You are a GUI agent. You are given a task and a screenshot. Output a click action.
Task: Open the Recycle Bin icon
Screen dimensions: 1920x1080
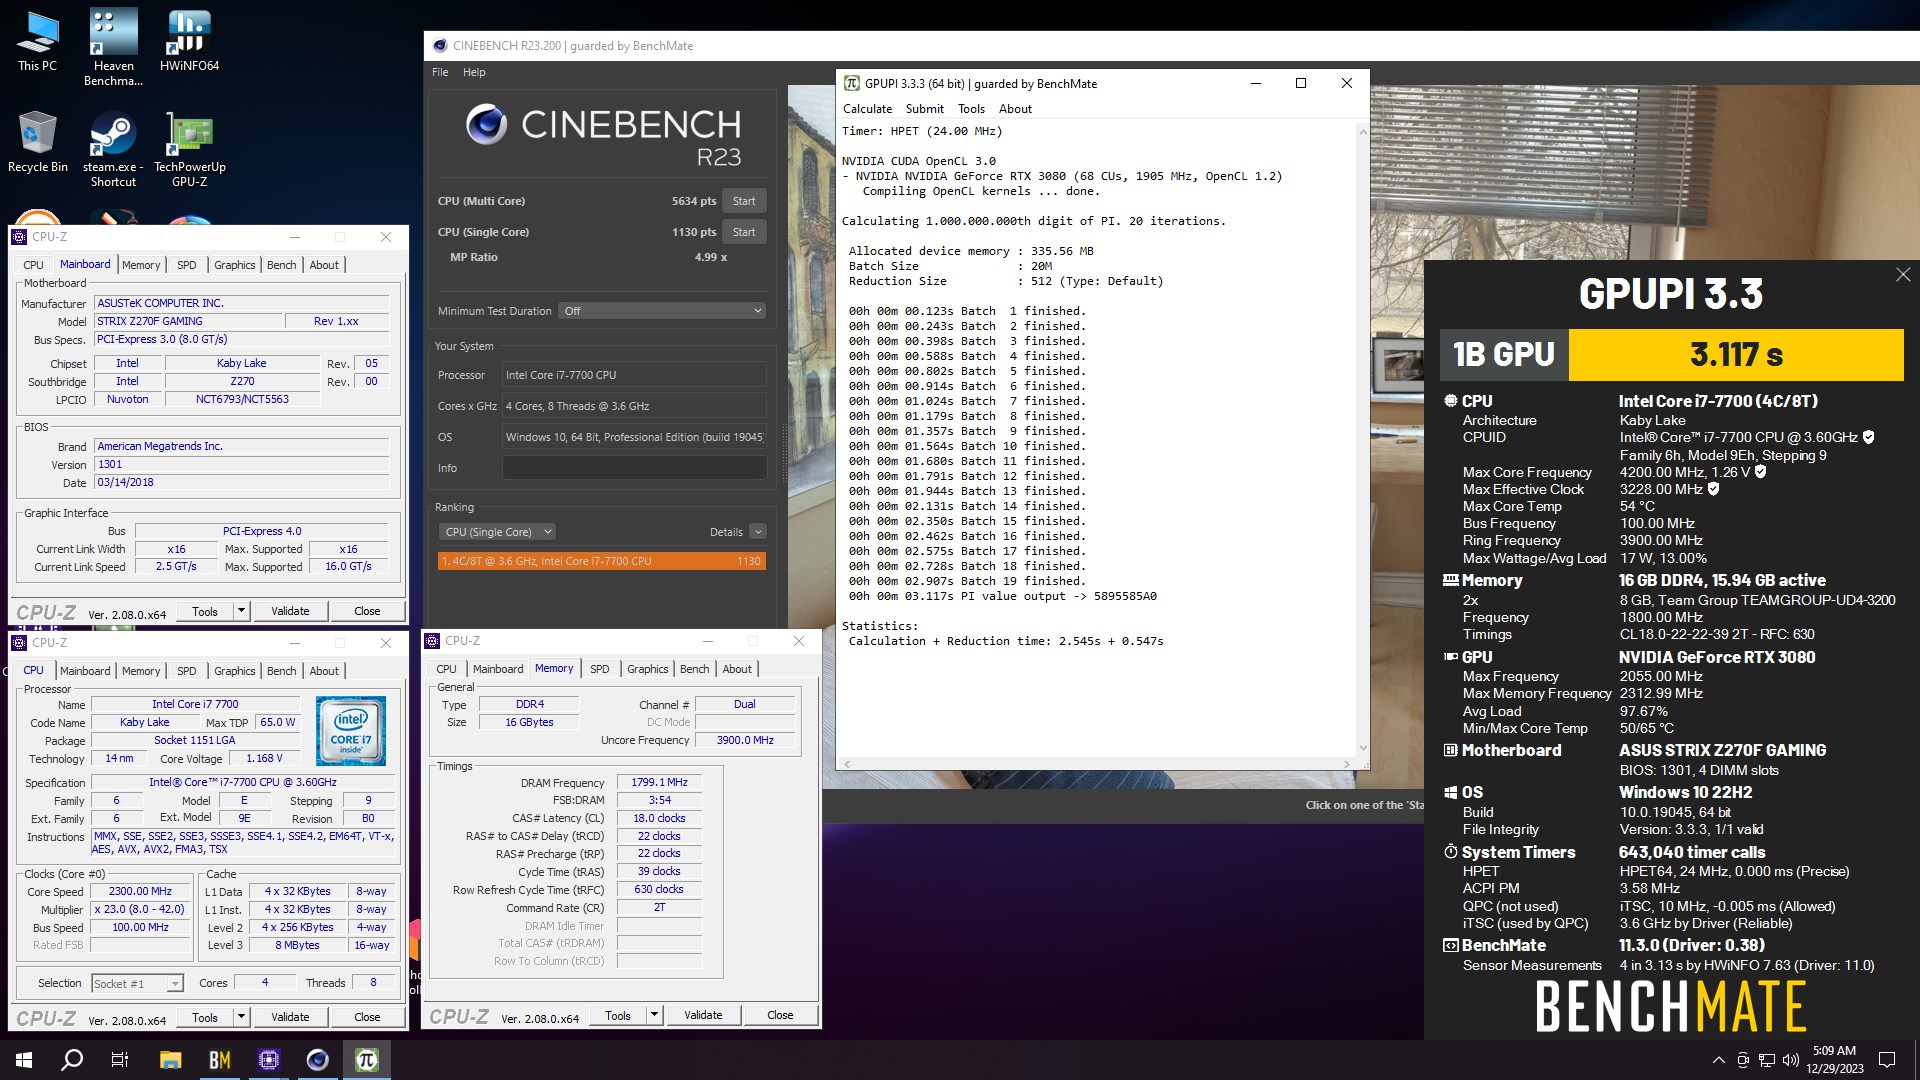tap(38, 142)
